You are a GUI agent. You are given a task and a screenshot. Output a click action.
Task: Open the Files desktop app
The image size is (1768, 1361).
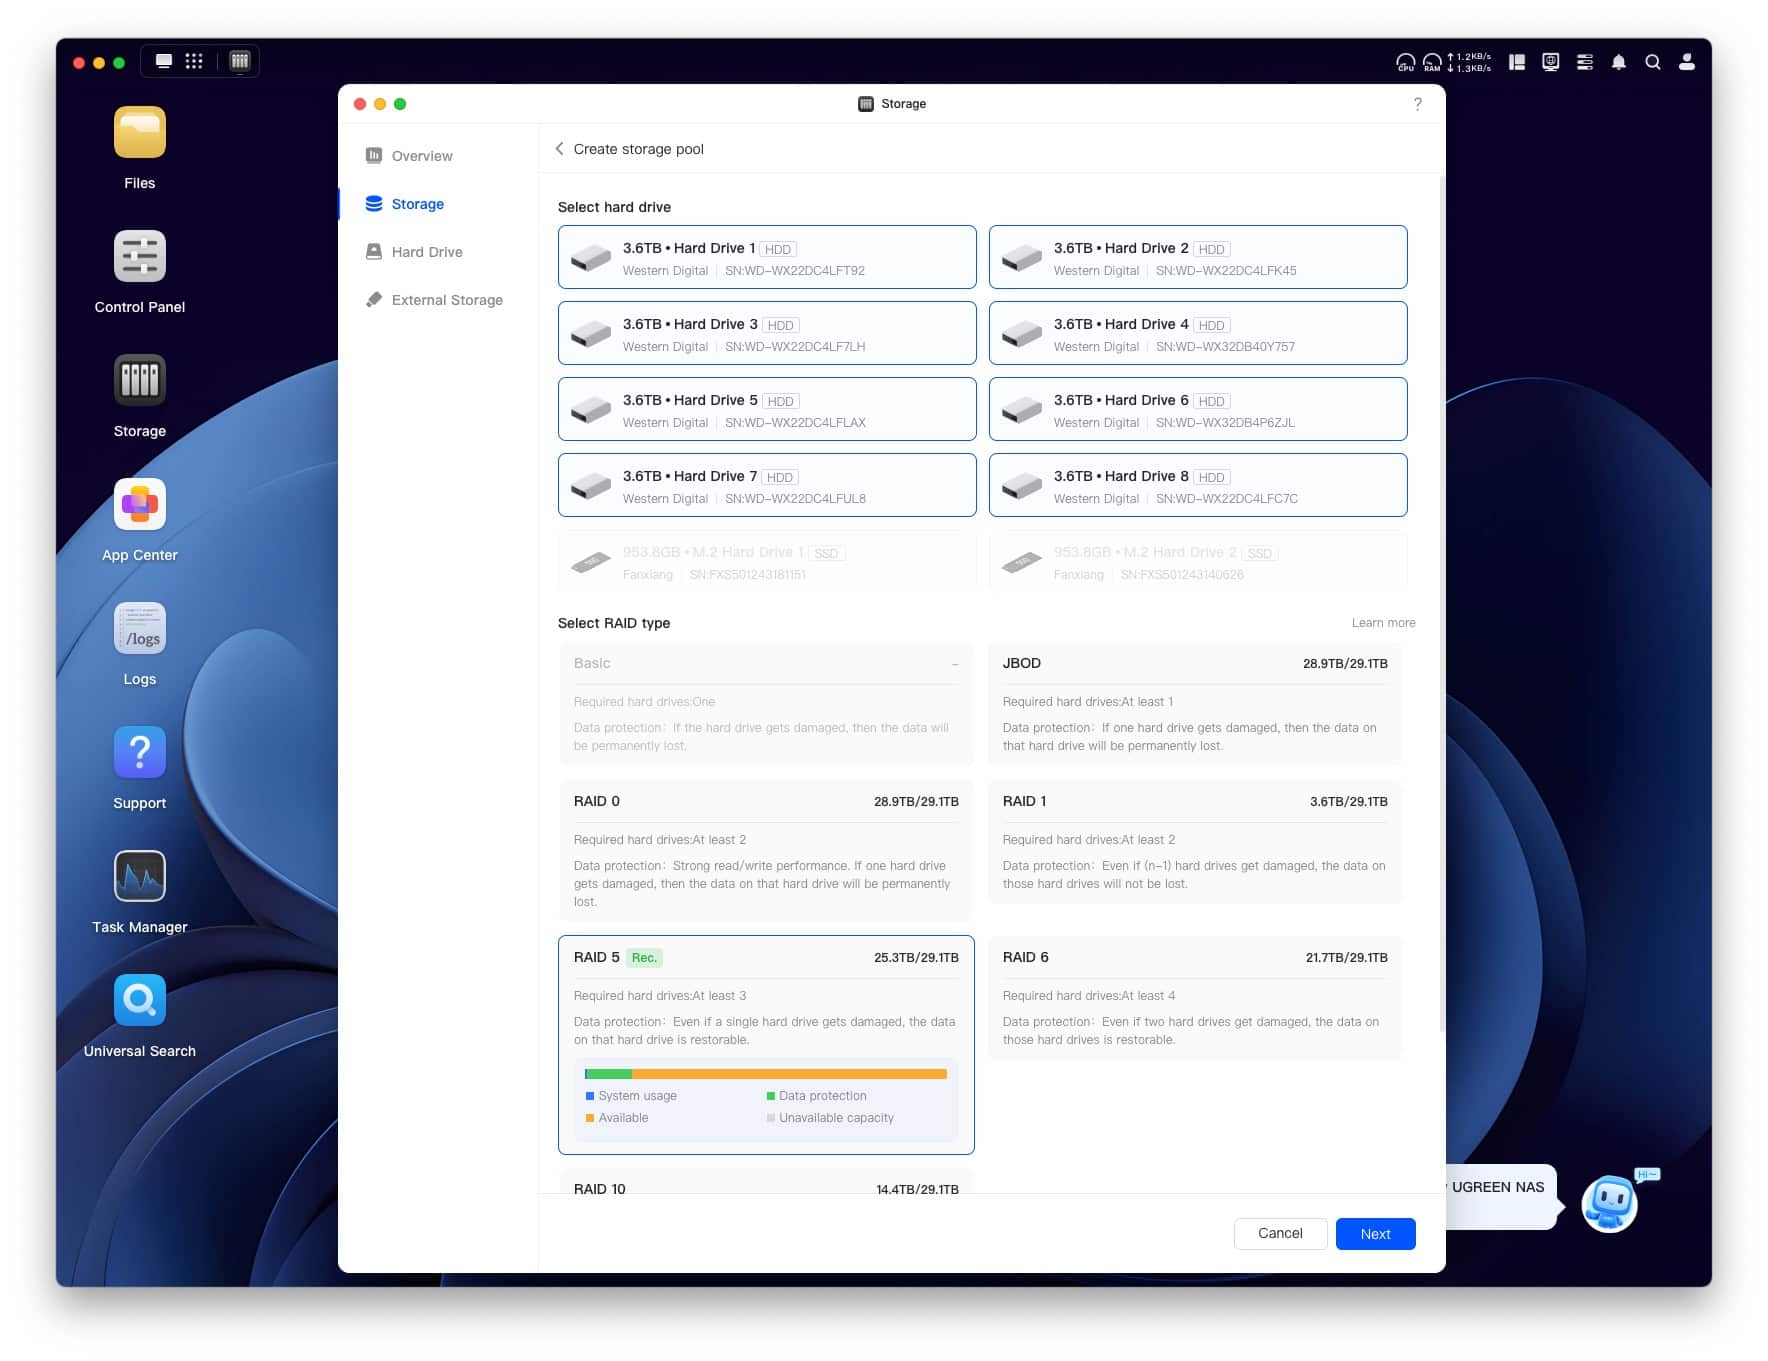[139, 133]
